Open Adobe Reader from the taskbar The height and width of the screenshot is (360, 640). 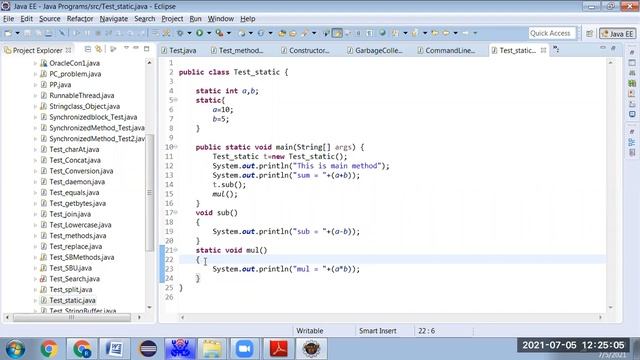[x=278, y=349]
